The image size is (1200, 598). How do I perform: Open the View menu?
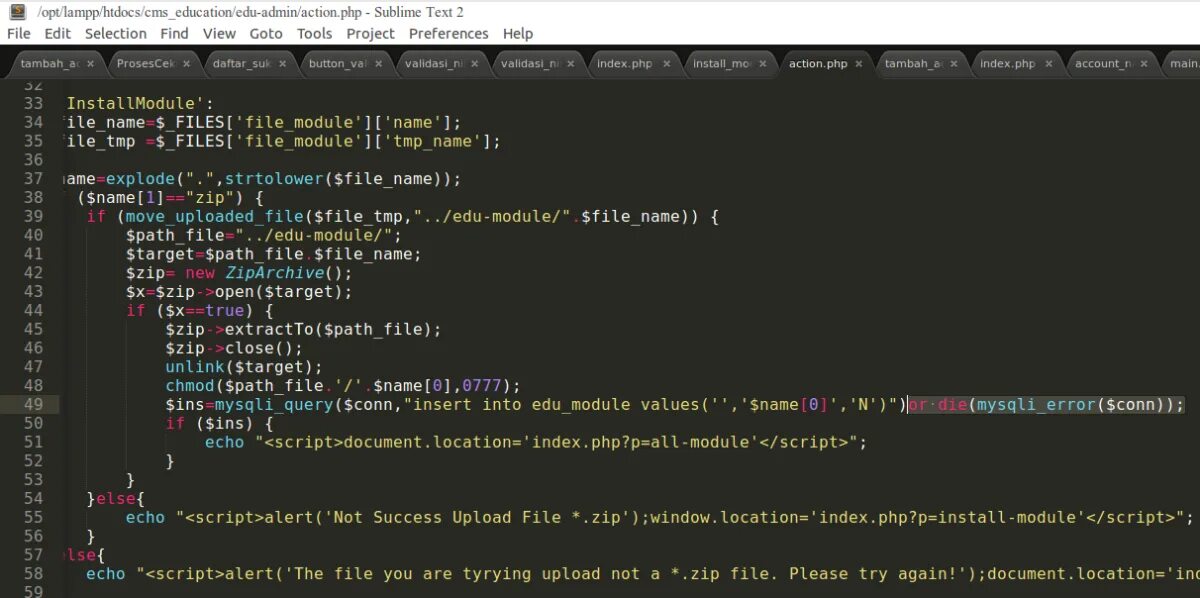(219, 33)
